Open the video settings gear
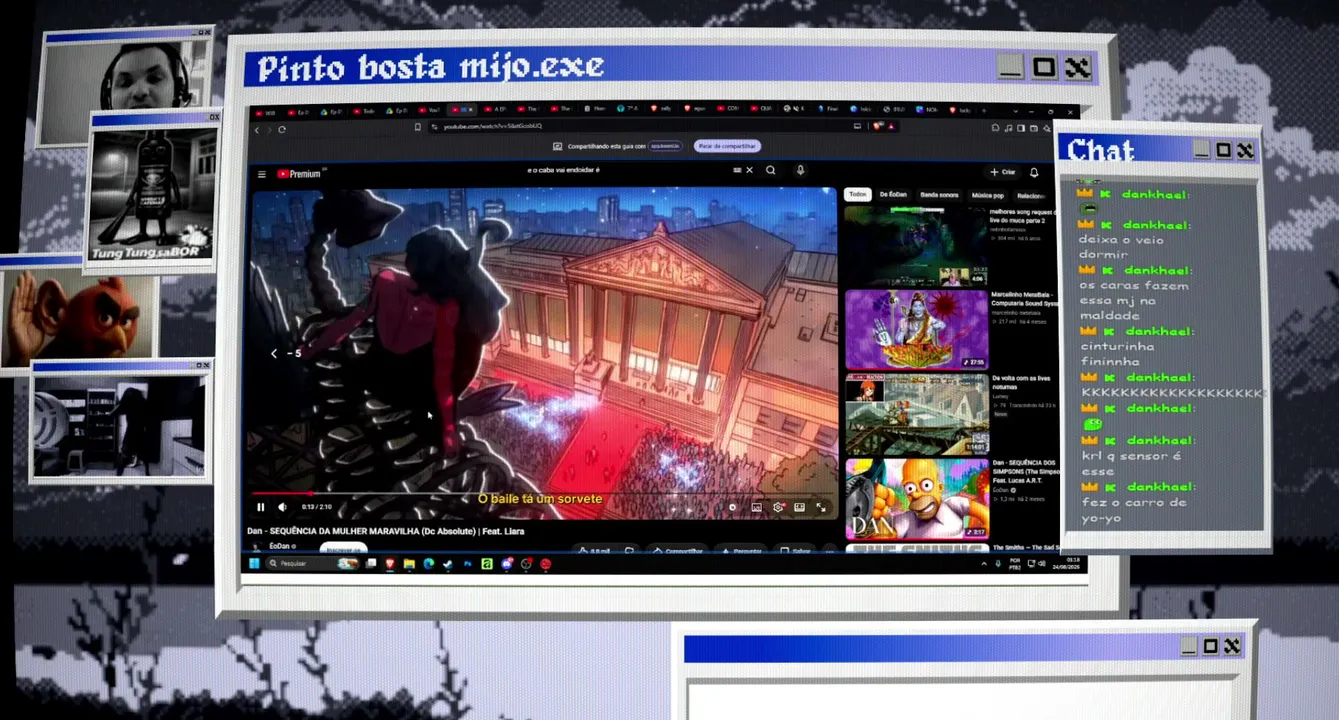This screenshot has width=1339, height=720. click(778, 507)
